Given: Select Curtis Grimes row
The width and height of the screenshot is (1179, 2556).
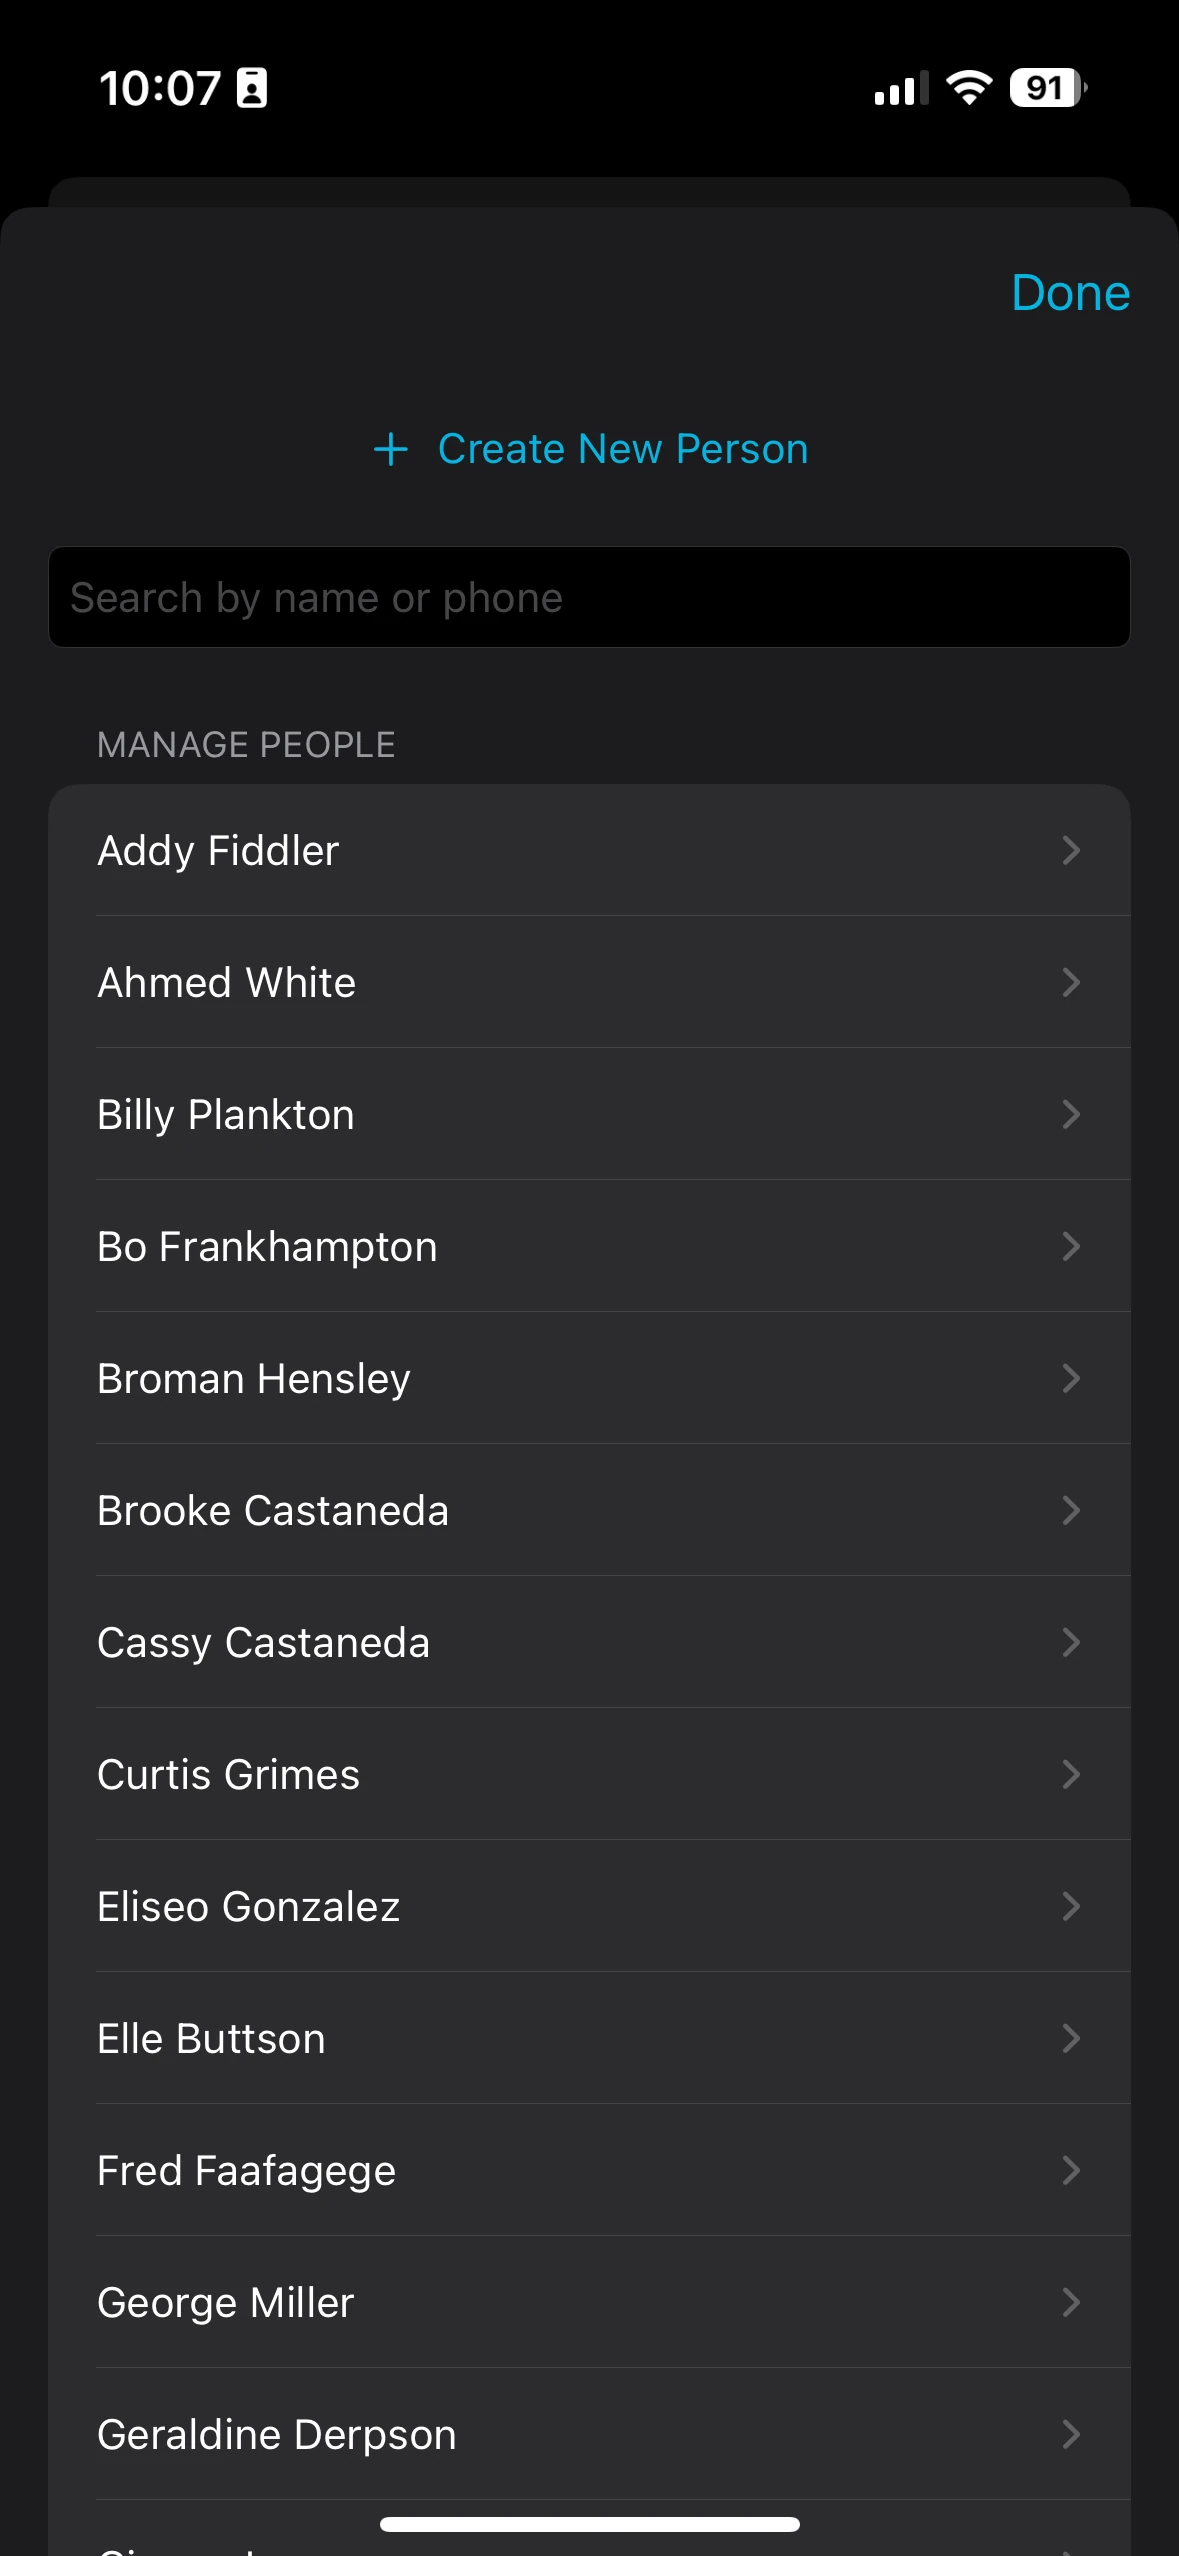Looking at the screenshot, I should (x=589, y=1774).
